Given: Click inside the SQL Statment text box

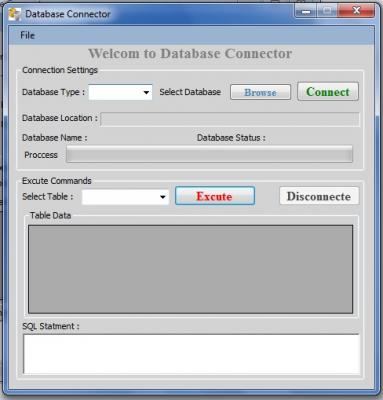Looking at the screenshot, I should 191,354.
